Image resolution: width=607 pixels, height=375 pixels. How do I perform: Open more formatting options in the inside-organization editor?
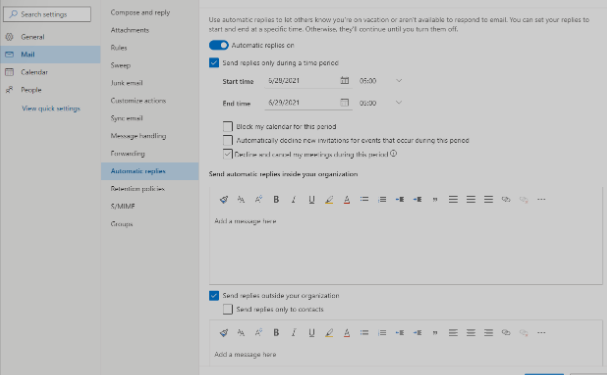(x=541, y=200)
